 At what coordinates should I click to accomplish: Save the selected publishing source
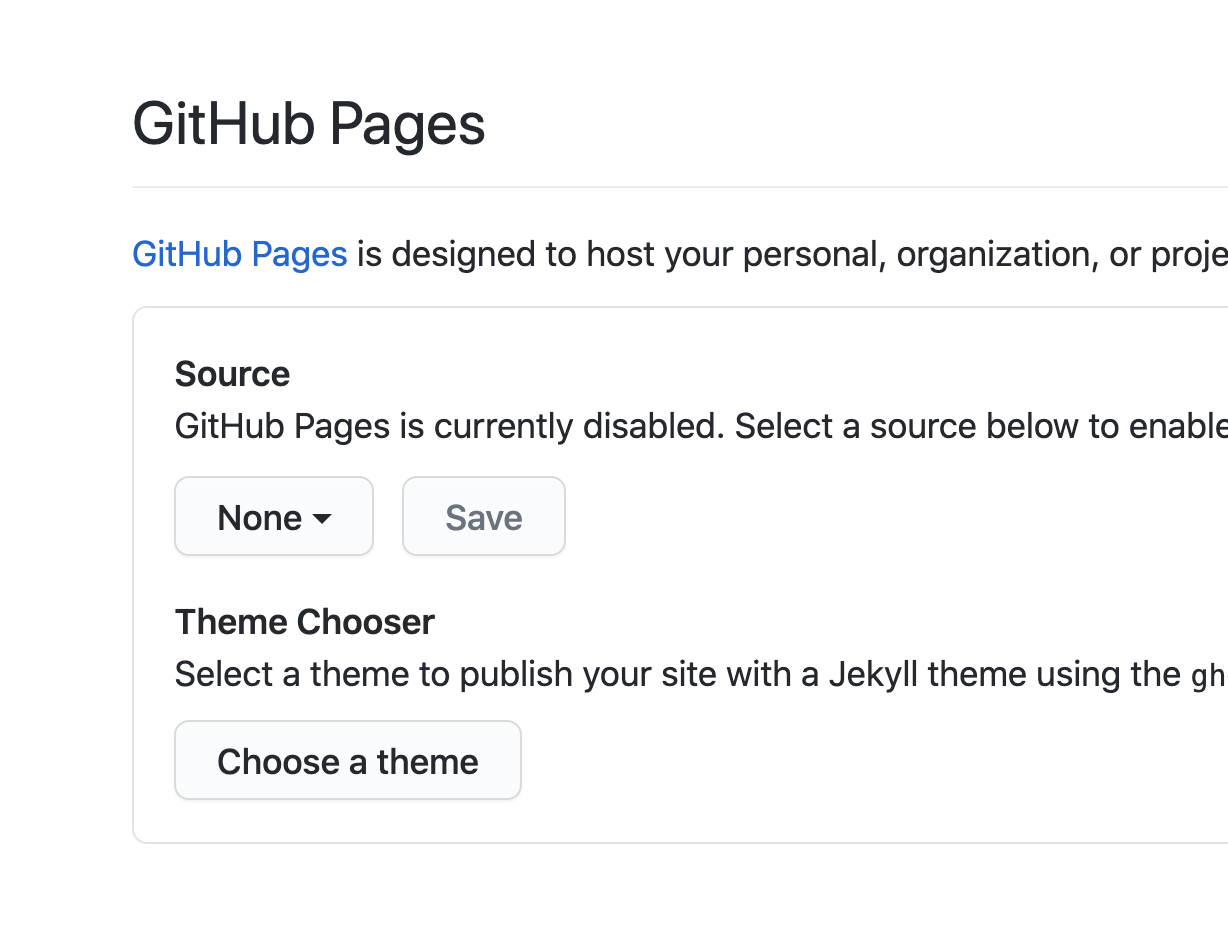coord(483,516)
